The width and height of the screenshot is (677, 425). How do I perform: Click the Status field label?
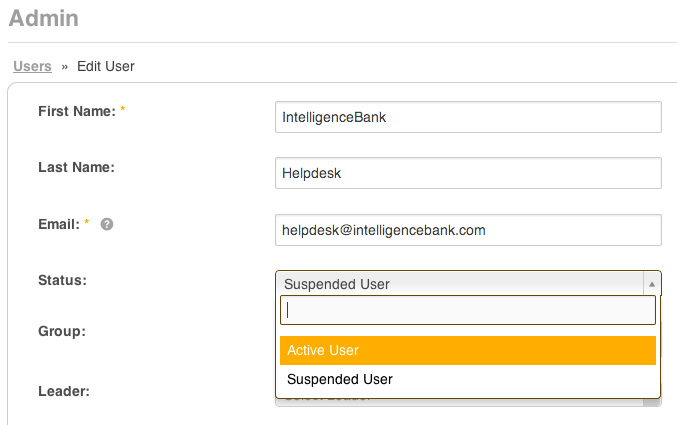(62, 280)
